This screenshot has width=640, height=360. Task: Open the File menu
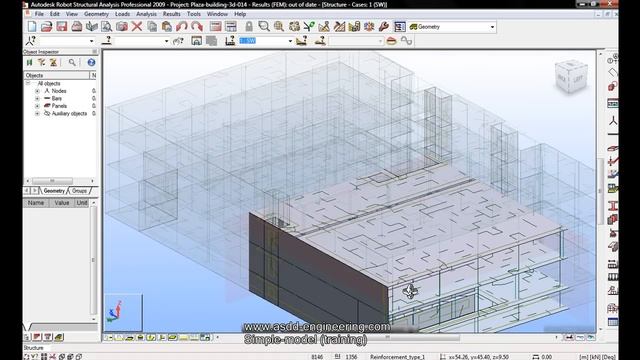click(39, 14)
